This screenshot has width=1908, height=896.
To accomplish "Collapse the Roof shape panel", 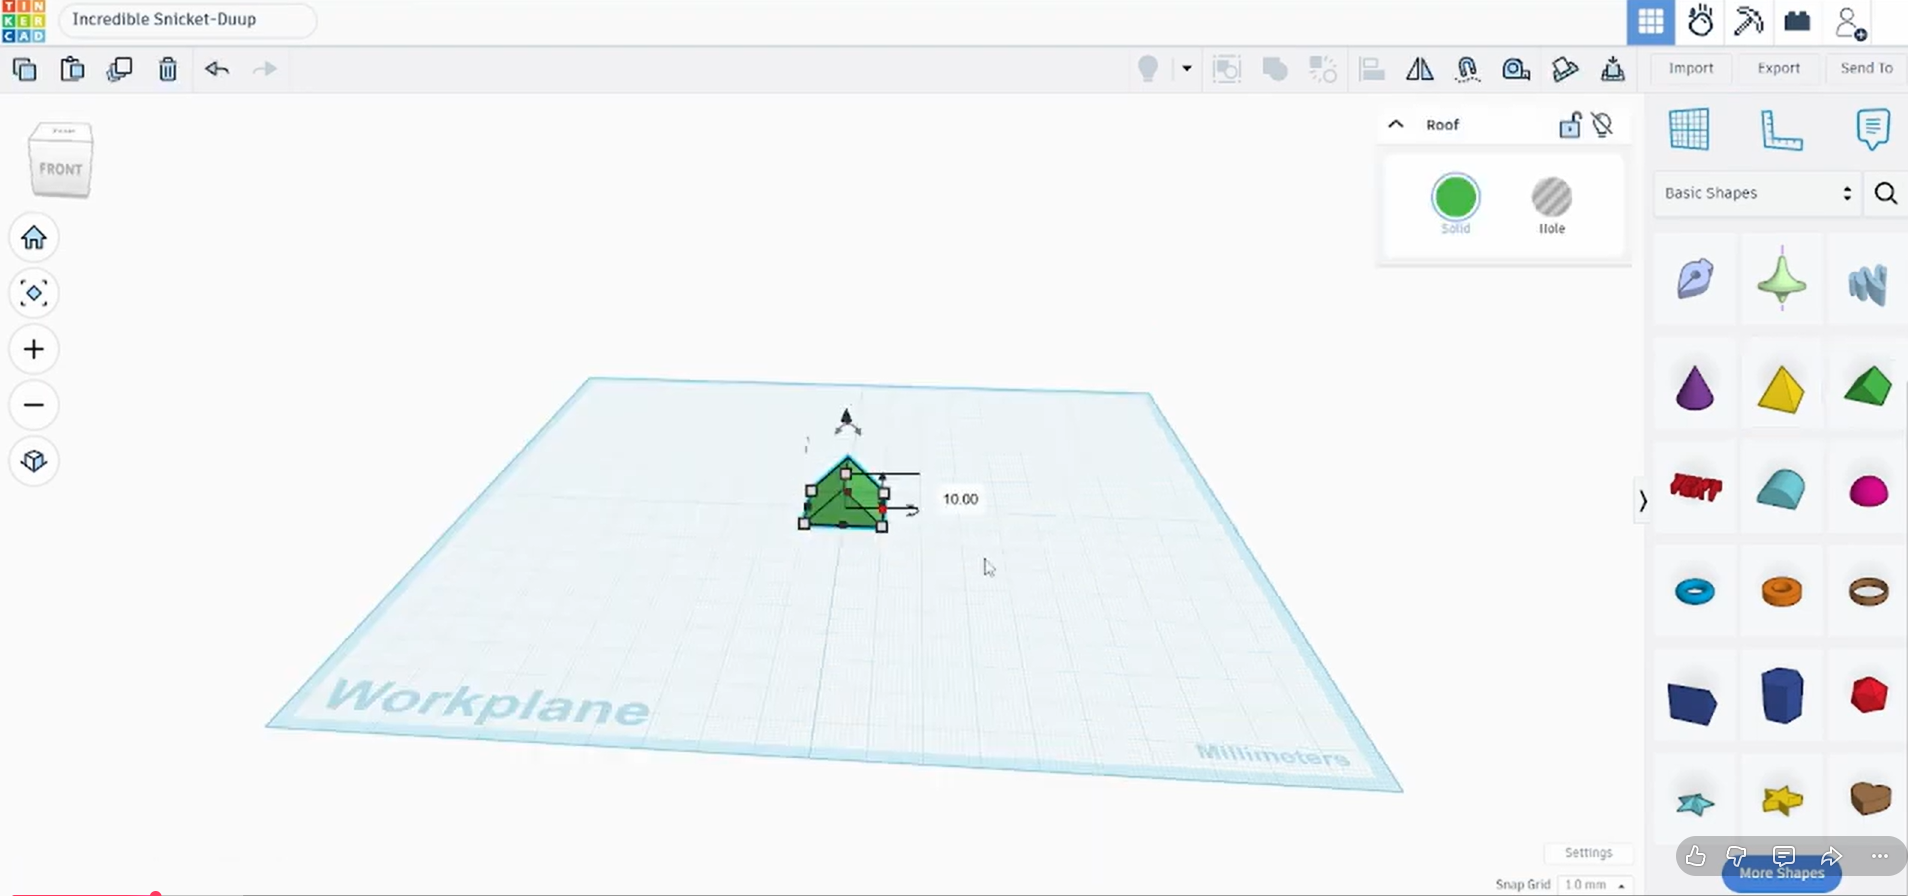I will 1396,124.
